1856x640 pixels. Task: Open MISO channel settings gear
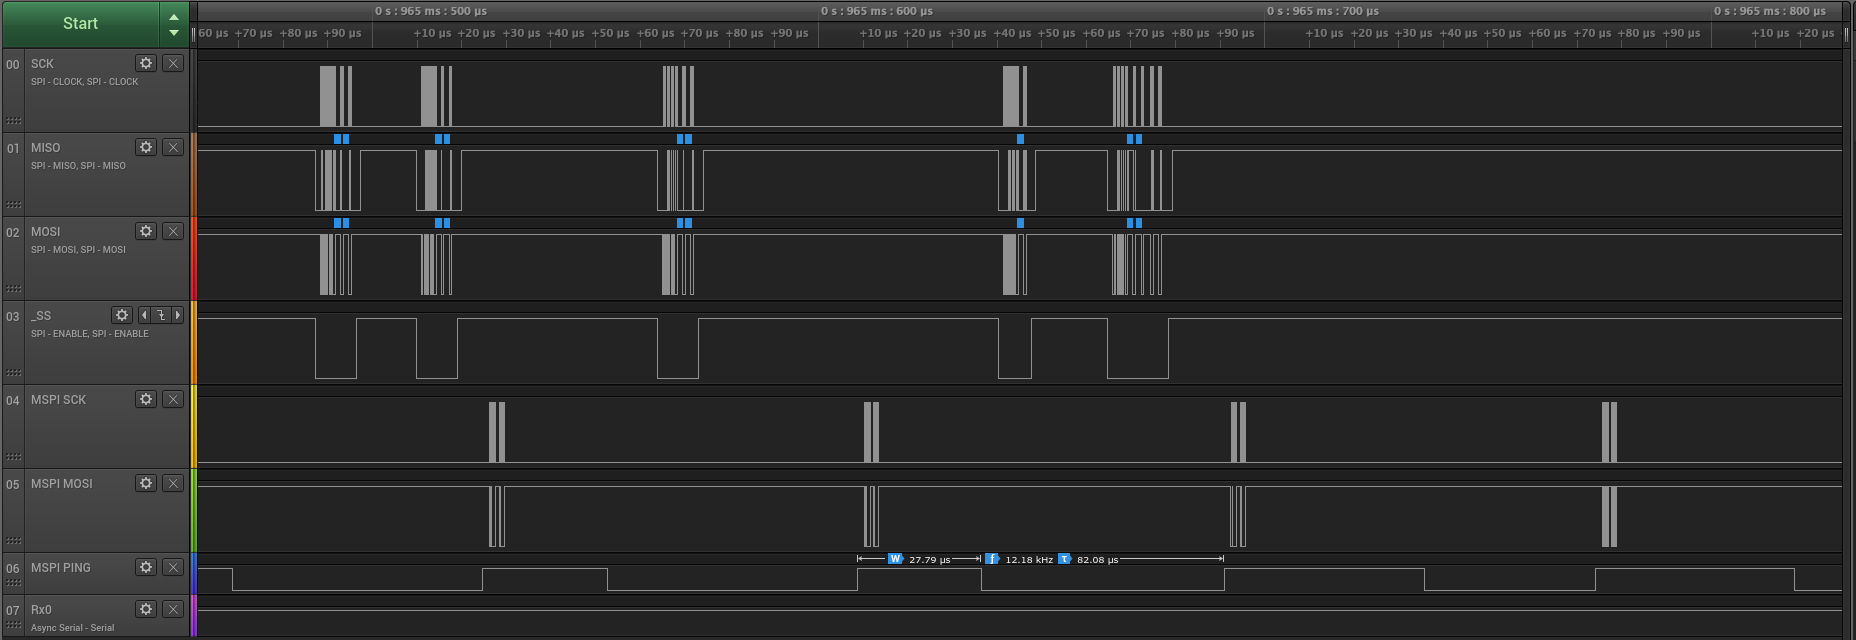click(146, 147)
